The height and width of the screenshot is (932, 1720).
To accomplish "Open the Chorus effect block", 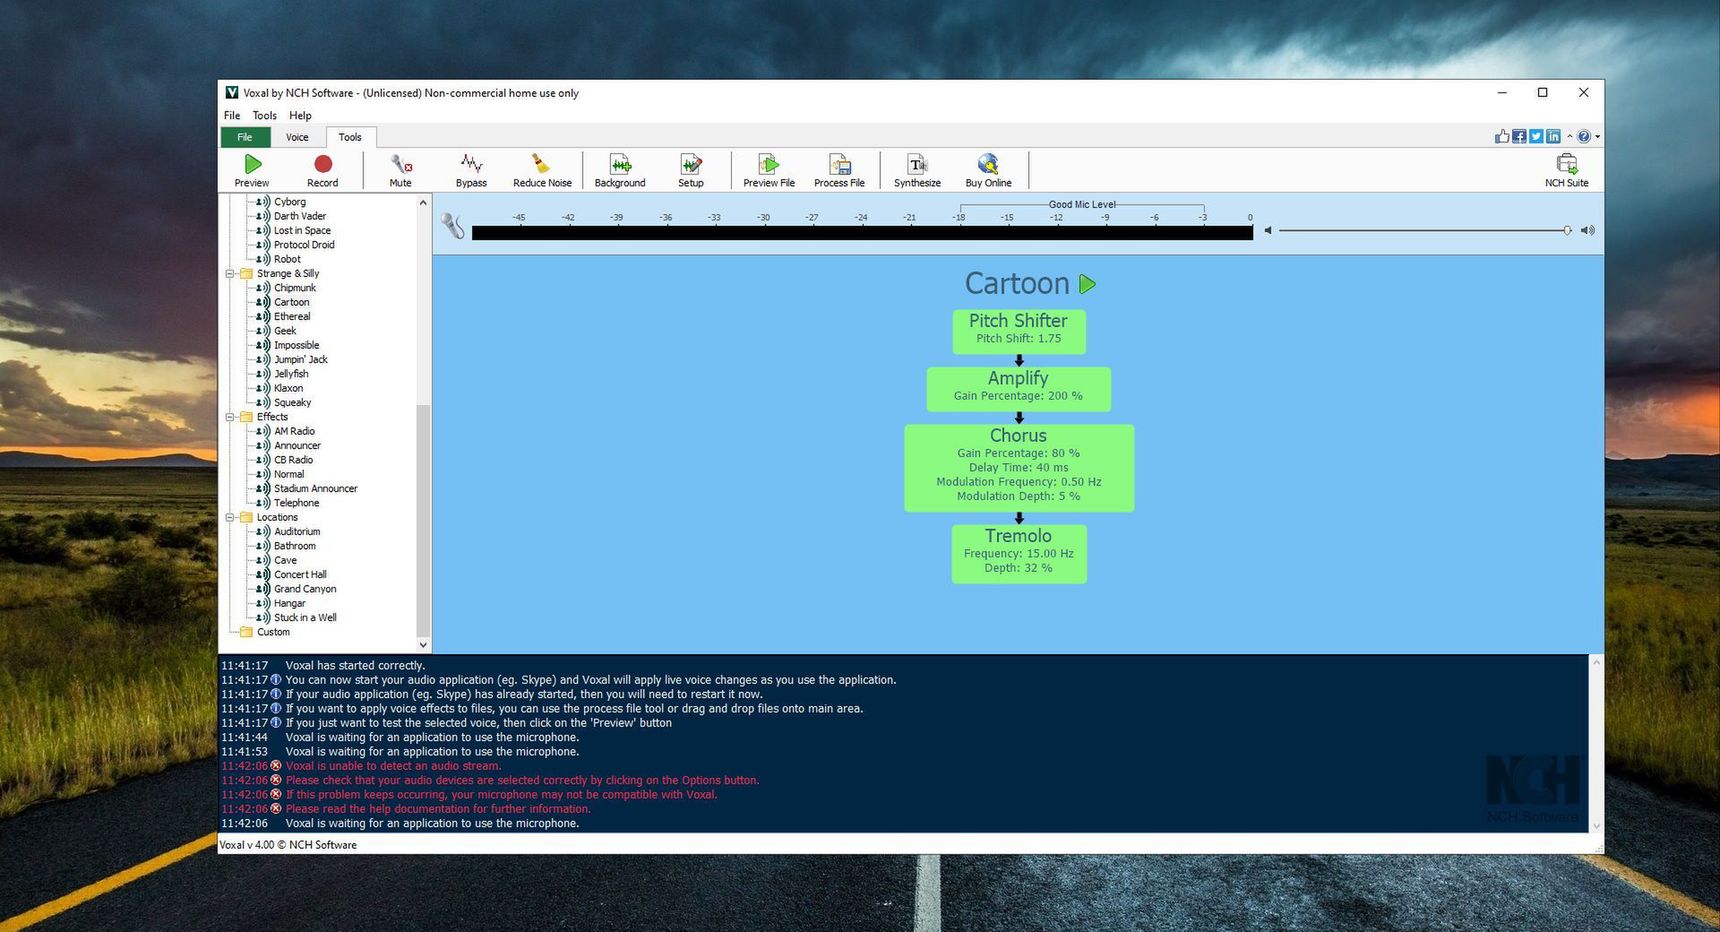I will click(x=1018, y=466).
